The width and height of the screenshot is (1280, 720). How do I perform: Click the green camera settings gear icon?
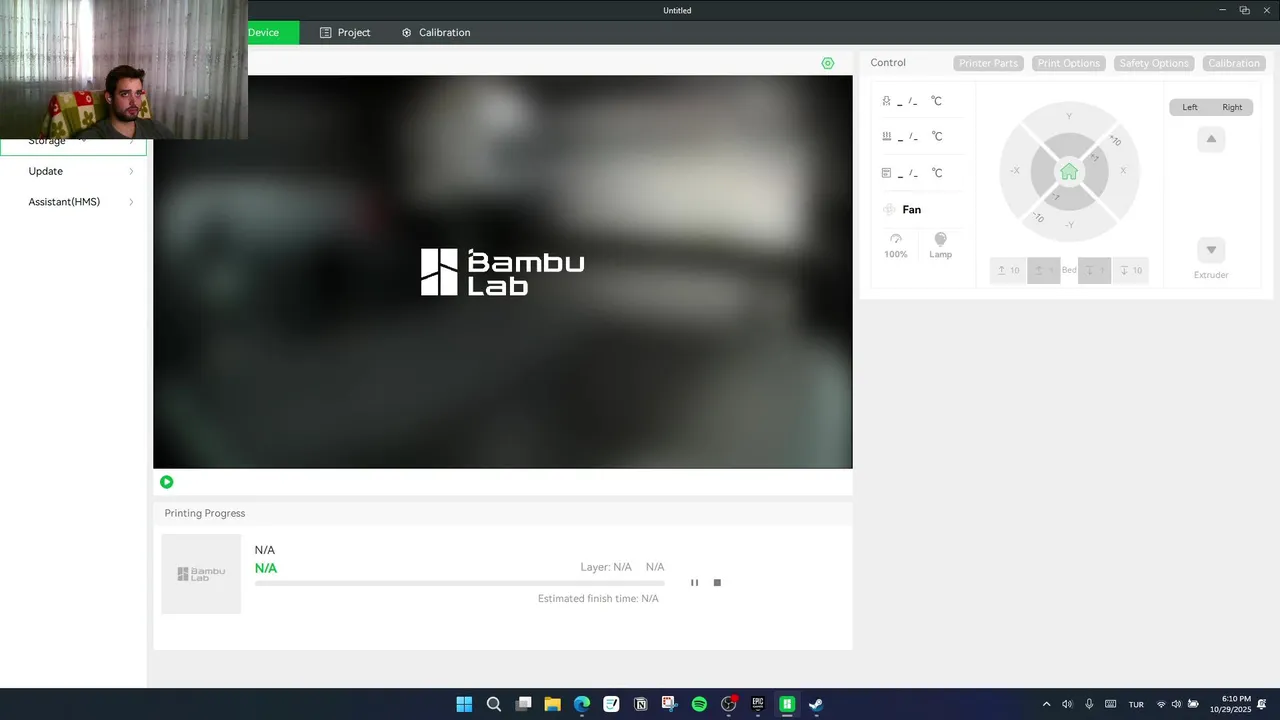point(827,63)
